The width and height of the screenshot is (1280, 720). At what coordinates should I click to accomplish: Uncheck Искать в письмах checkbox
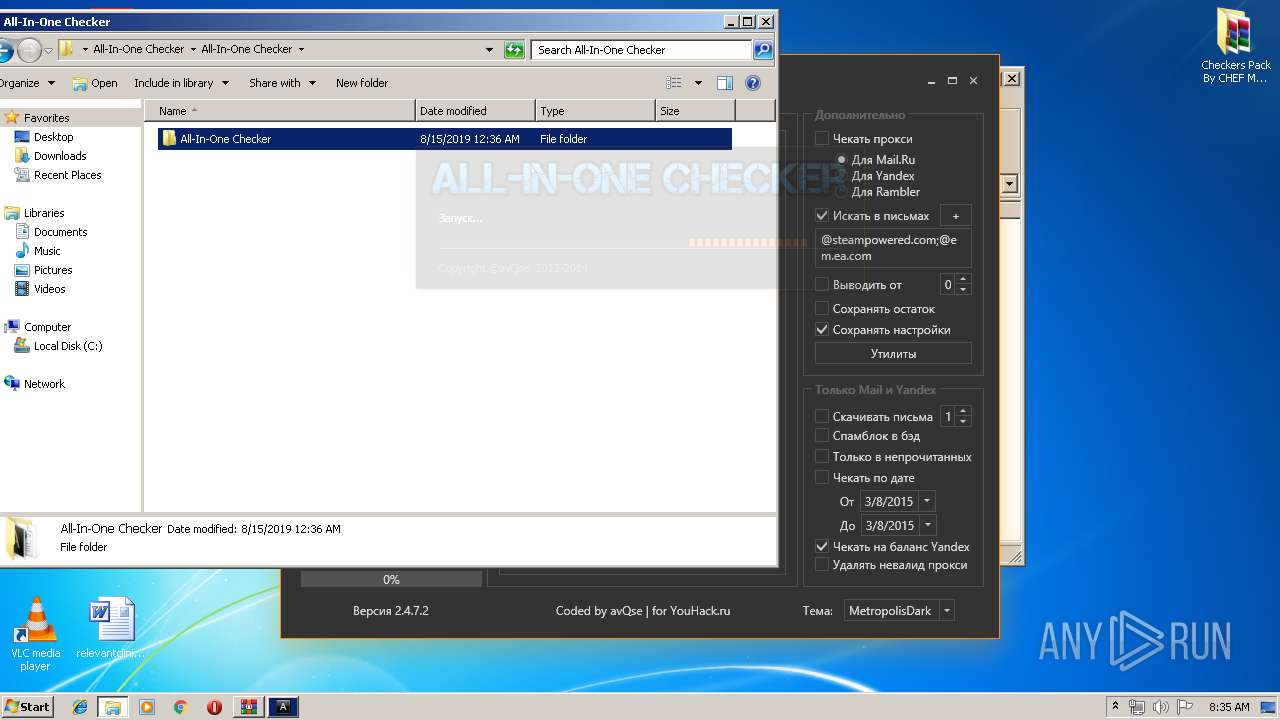click(822, 215)
